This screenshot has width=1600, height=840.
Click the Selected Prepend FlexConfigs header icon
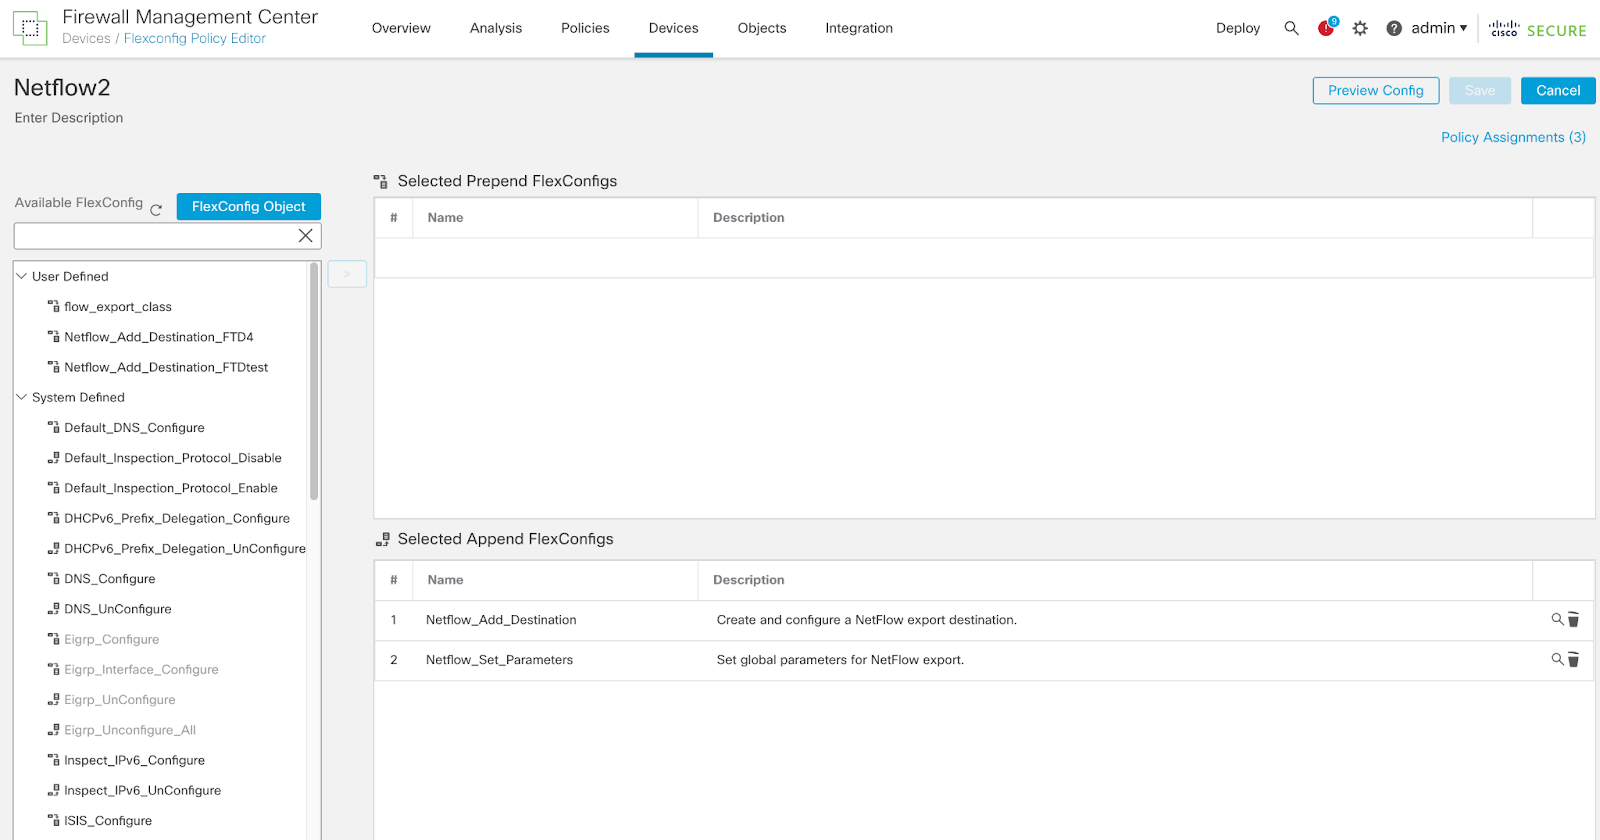pyautogui.click(x=381, y=181)
